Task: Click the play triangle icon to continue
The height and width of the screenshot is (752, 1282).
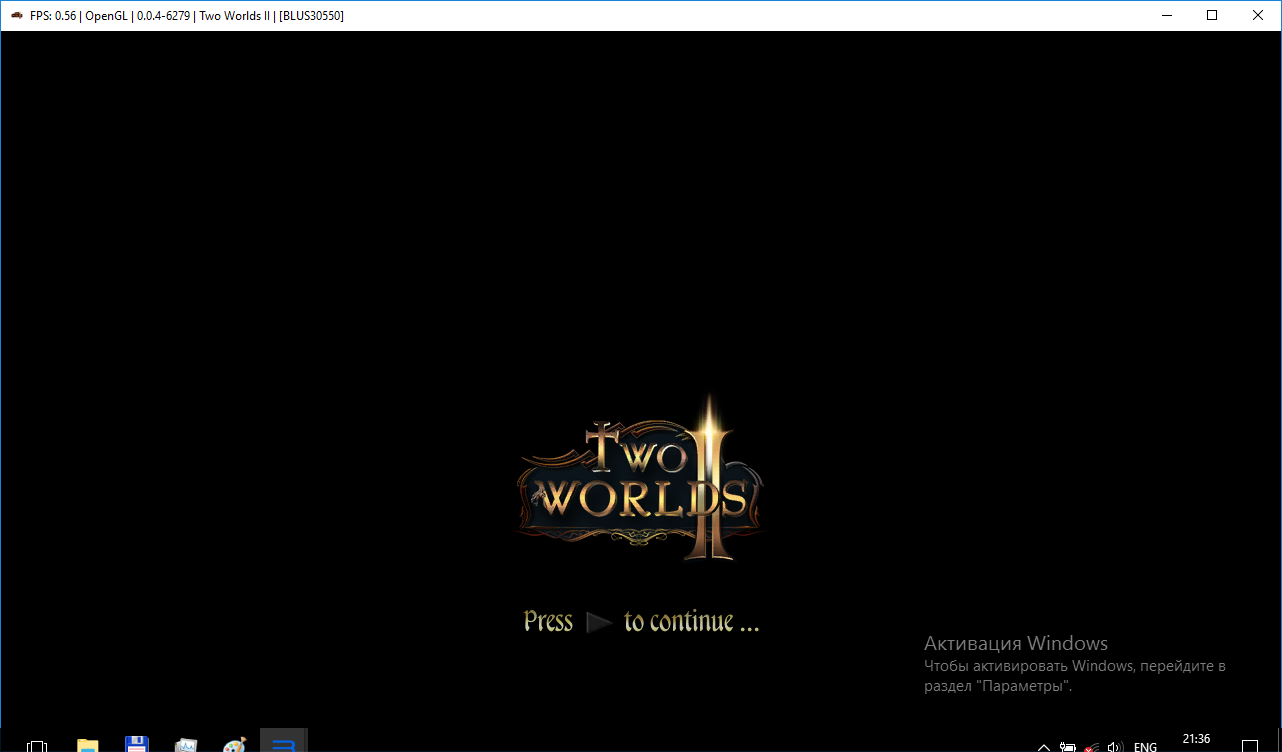Action: 599,623
